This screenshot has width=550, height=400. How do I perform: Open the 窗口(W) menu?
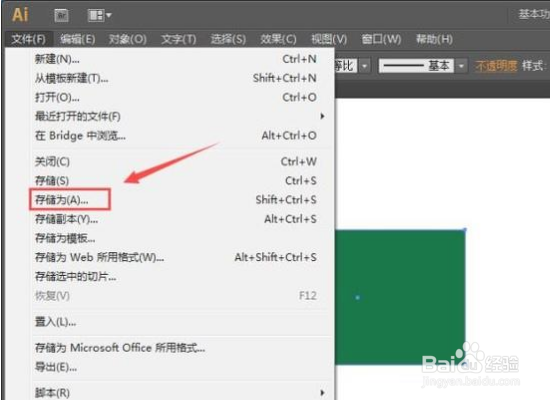click(381, 39)
